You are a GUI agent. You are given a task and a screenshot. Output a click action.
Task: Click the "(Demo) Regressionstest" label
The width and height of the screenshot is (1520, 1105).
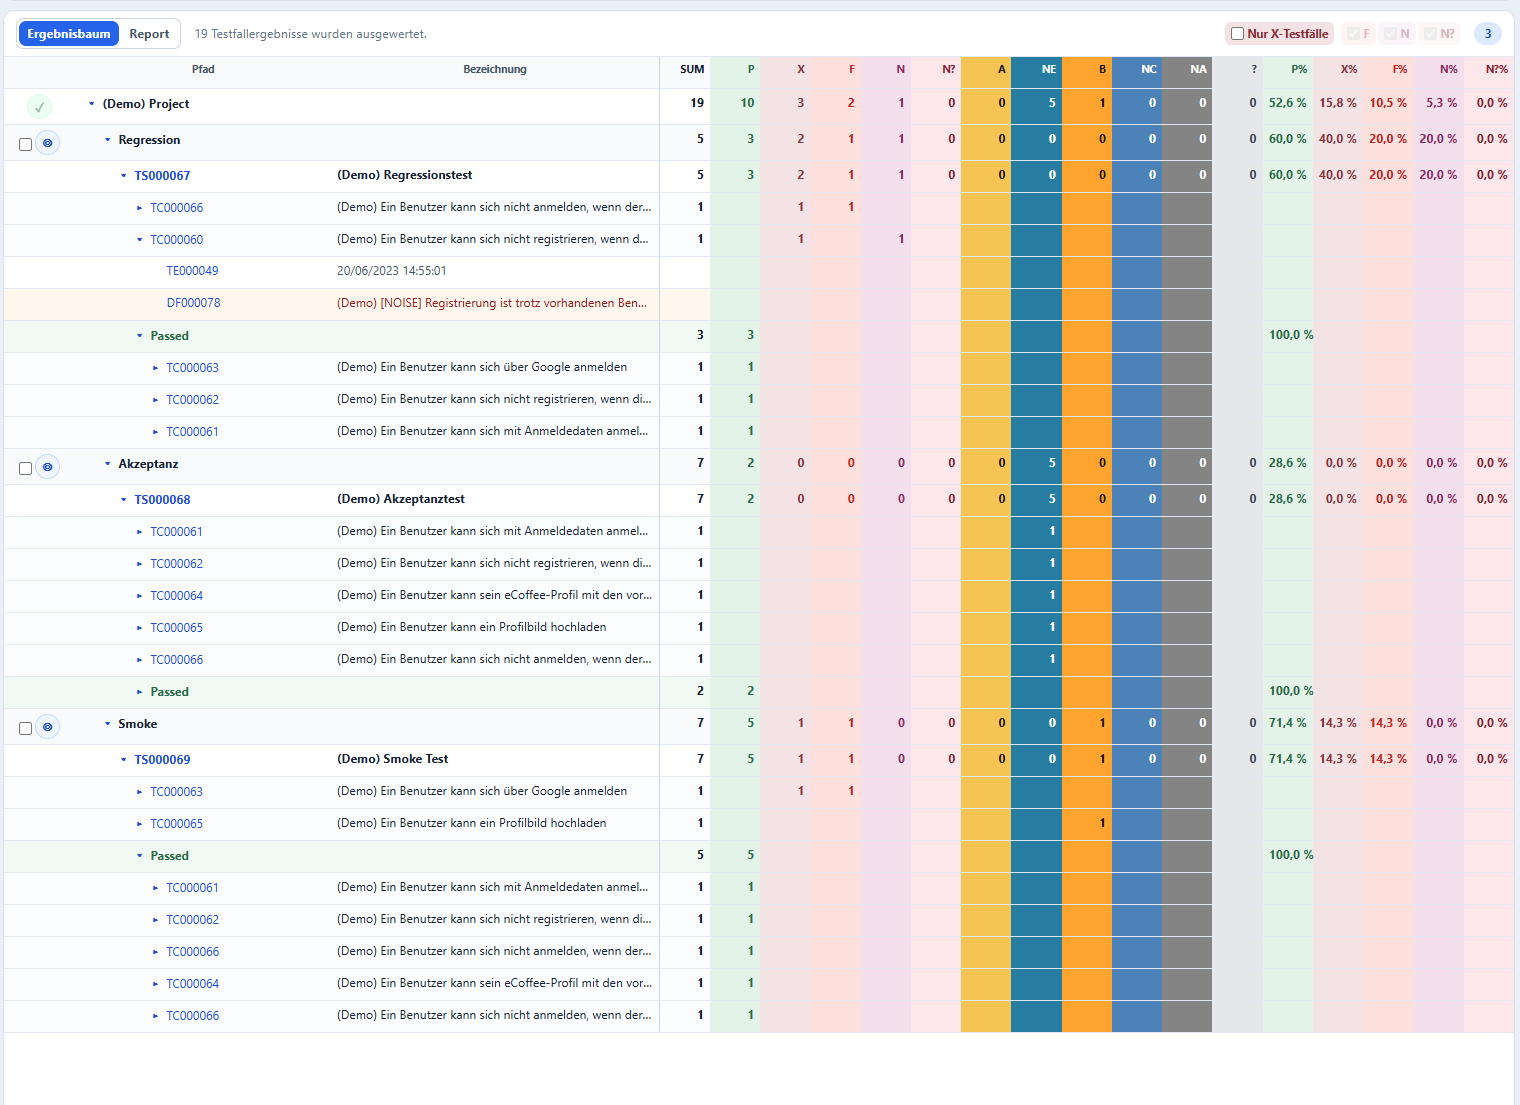[404, 175]
